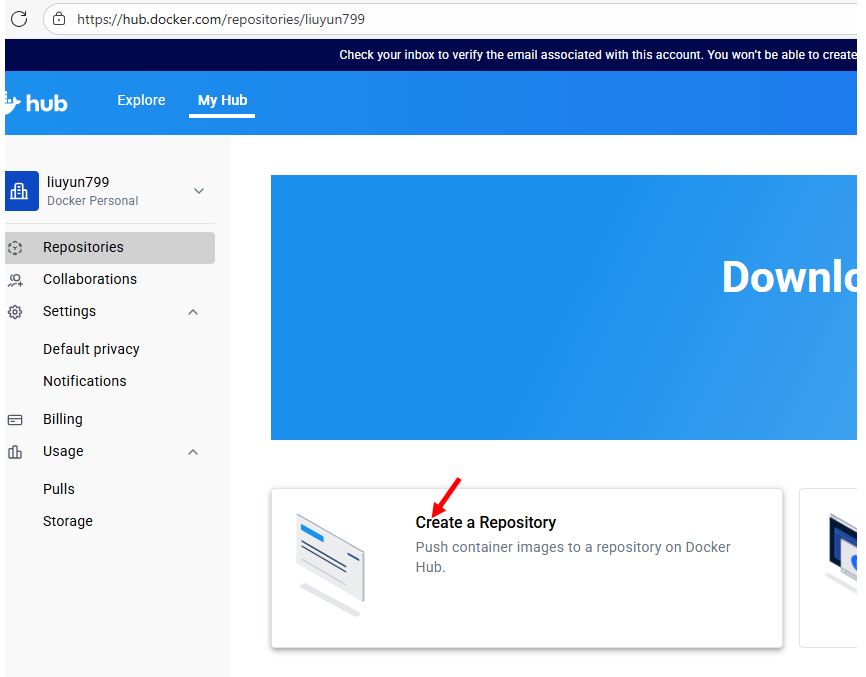This screenshot has height=677, width=866.
Task: Click the Settings label in sidebar
Action: [x=70, y=311]
